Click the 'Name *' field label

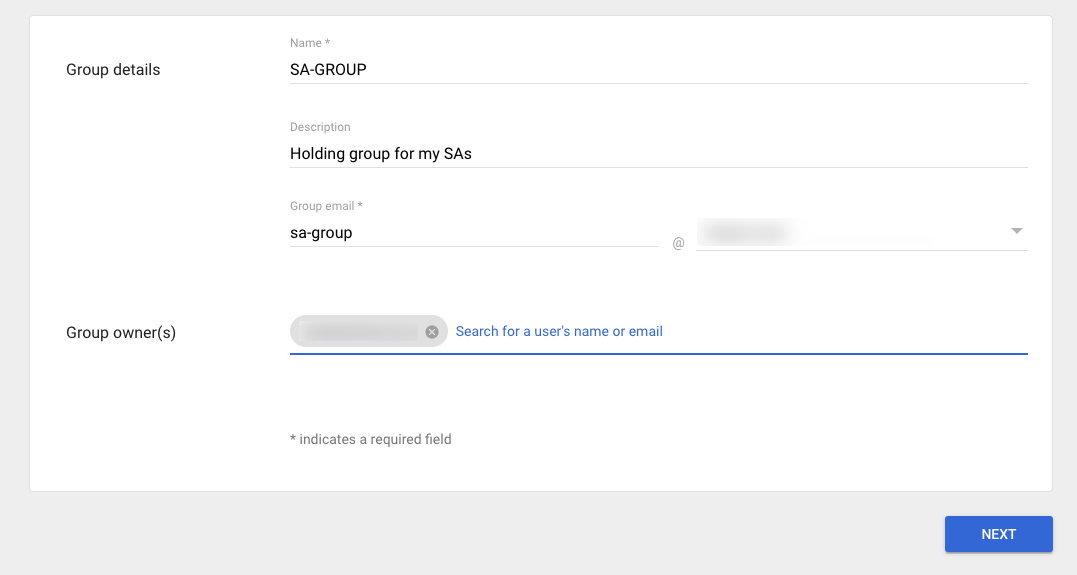click(309, 43)
